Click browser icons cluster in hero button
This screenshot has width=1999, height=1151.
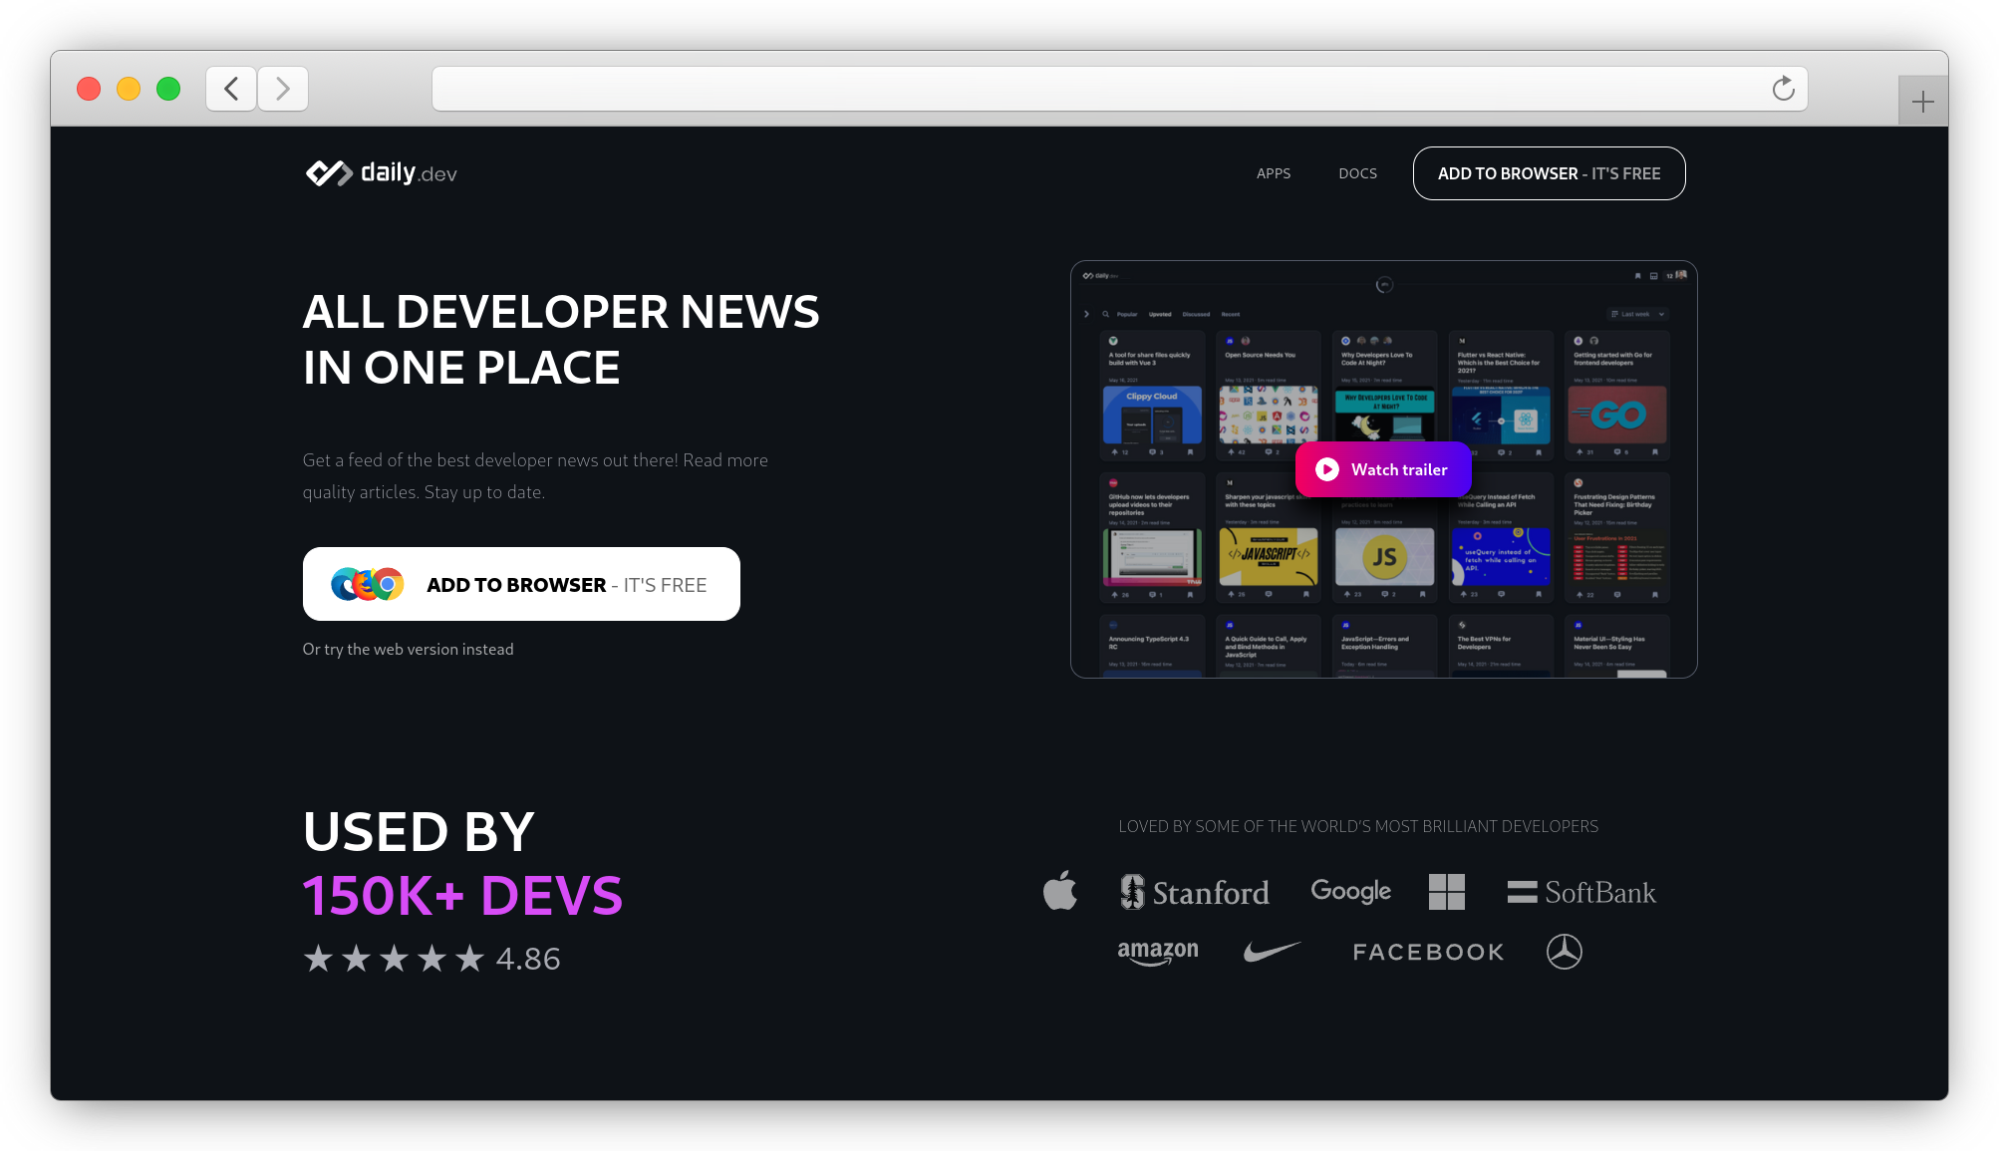click(x=367, y=584)
